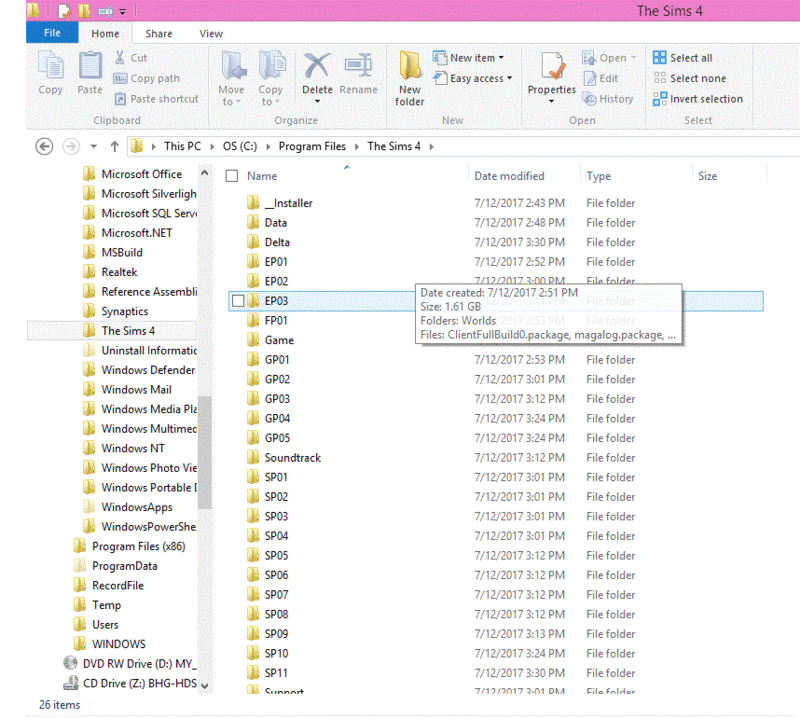This screenshot has width=800, height=719.
Task: Click Program Files in the address bar
Action: tap(312, 146)
